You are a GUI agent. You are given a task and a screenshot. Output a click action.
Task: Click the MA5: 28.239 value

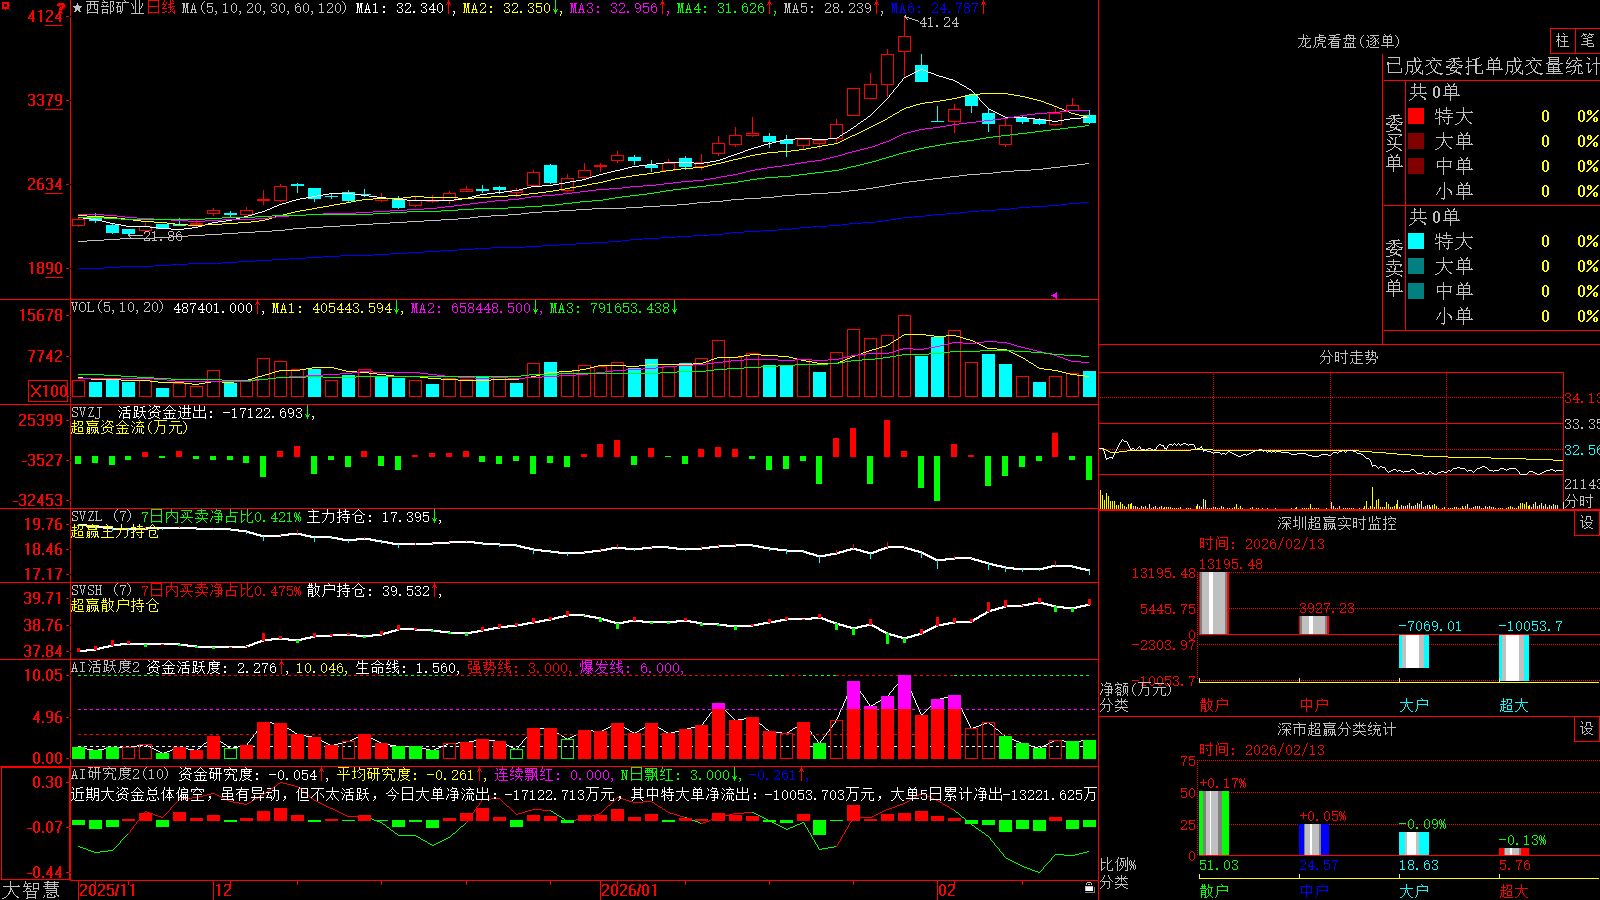coord(833,8)
